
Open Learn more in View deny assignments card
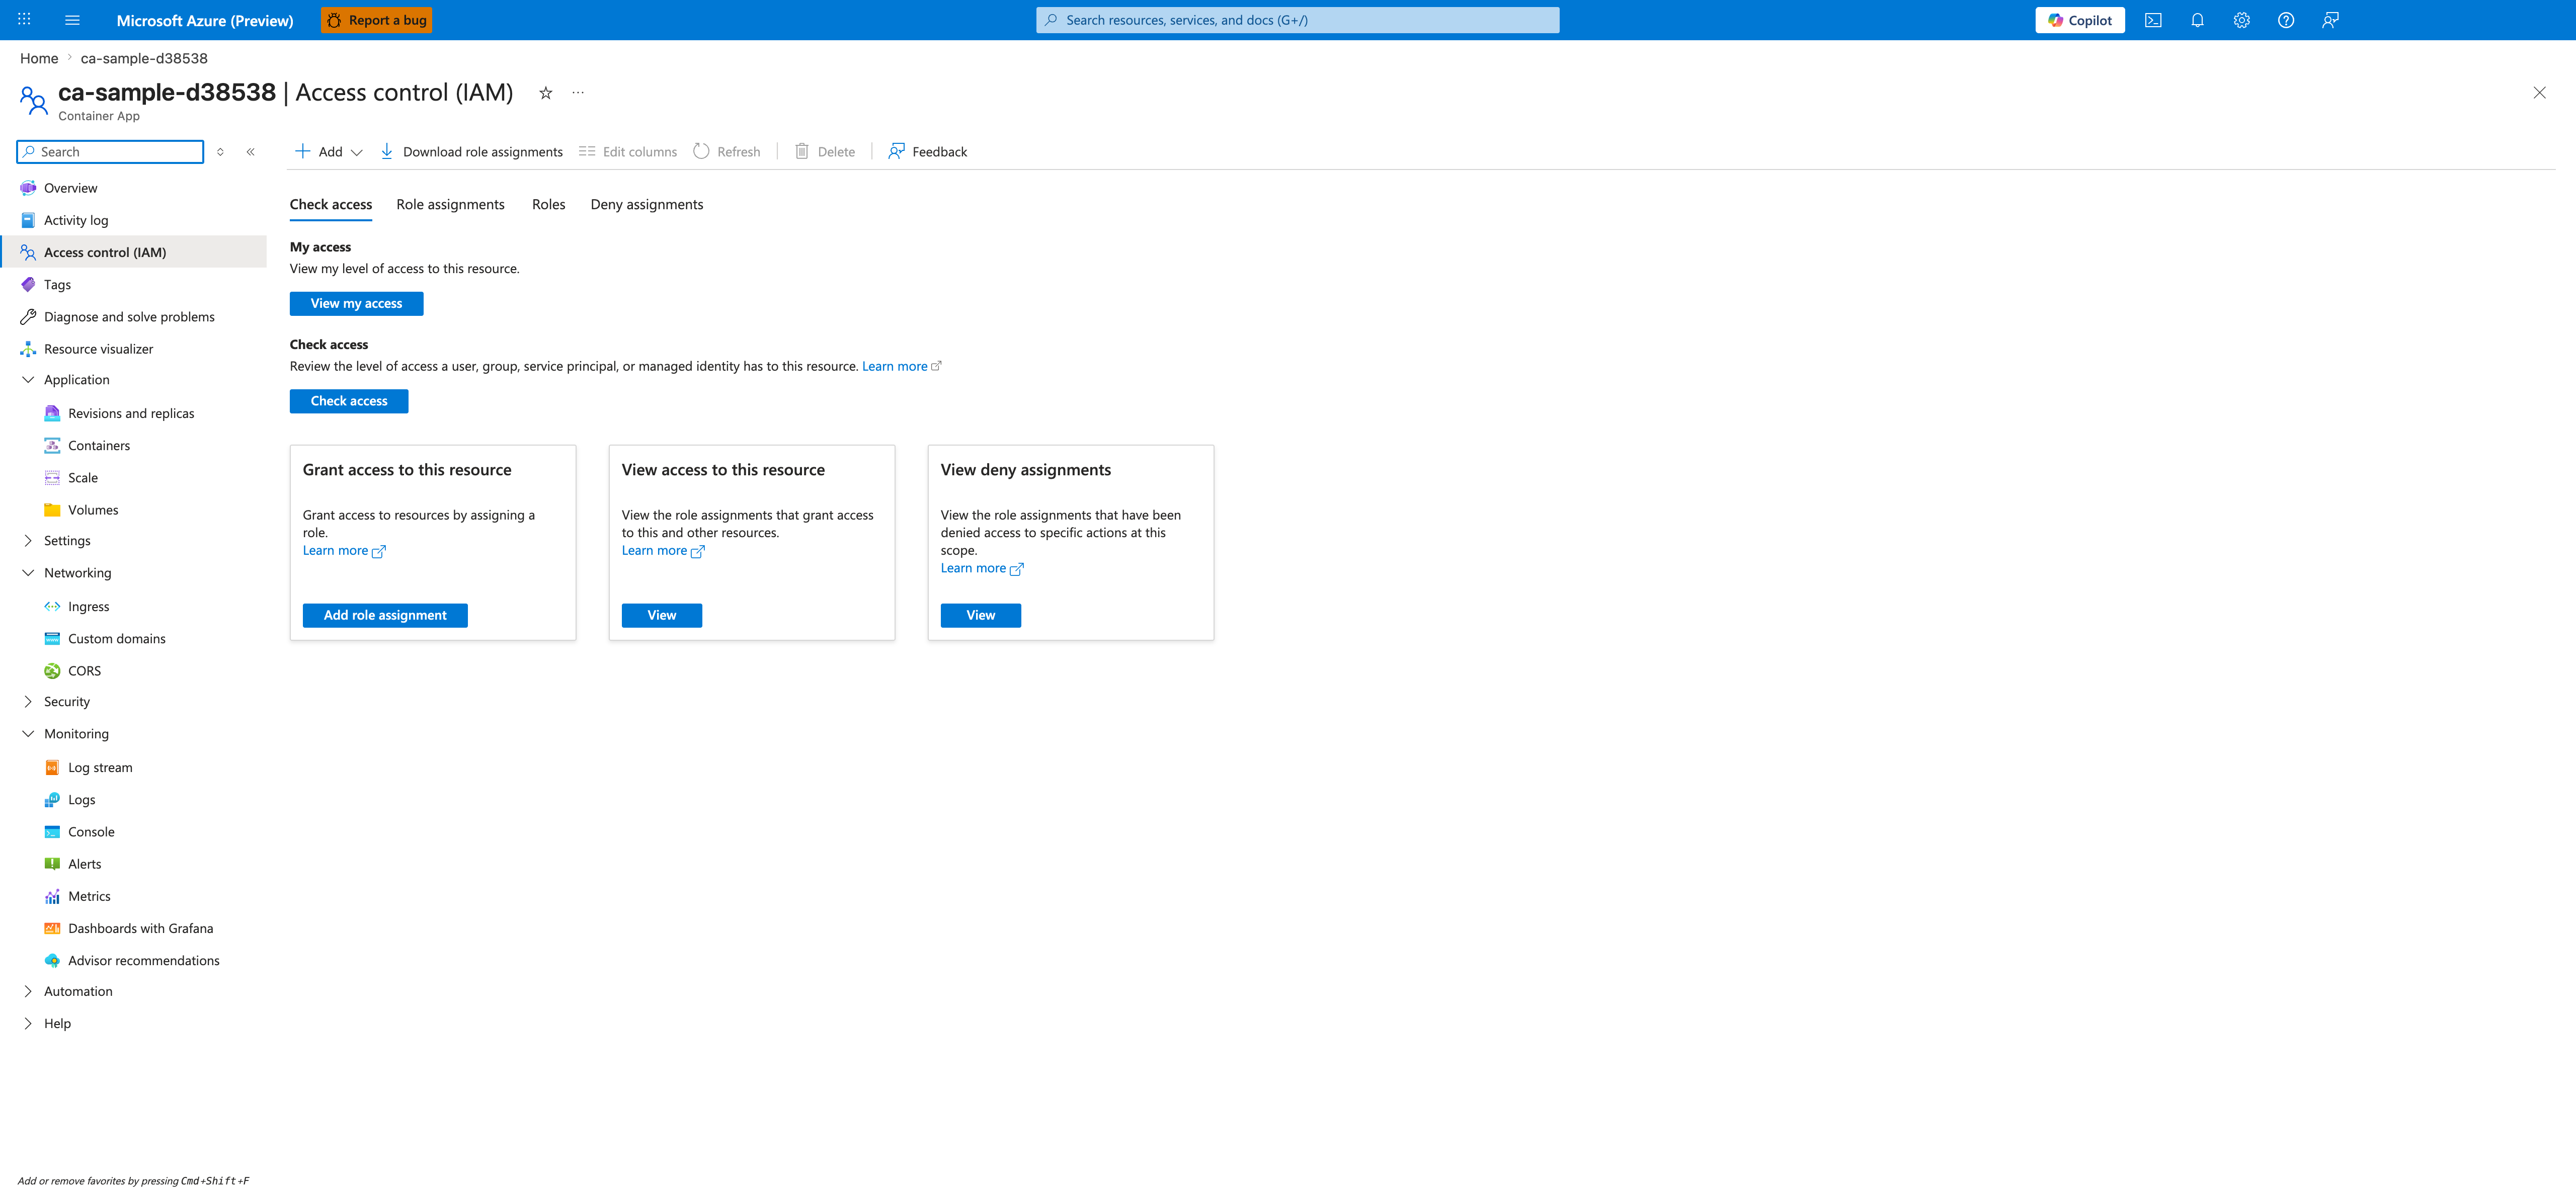[982, 569]
